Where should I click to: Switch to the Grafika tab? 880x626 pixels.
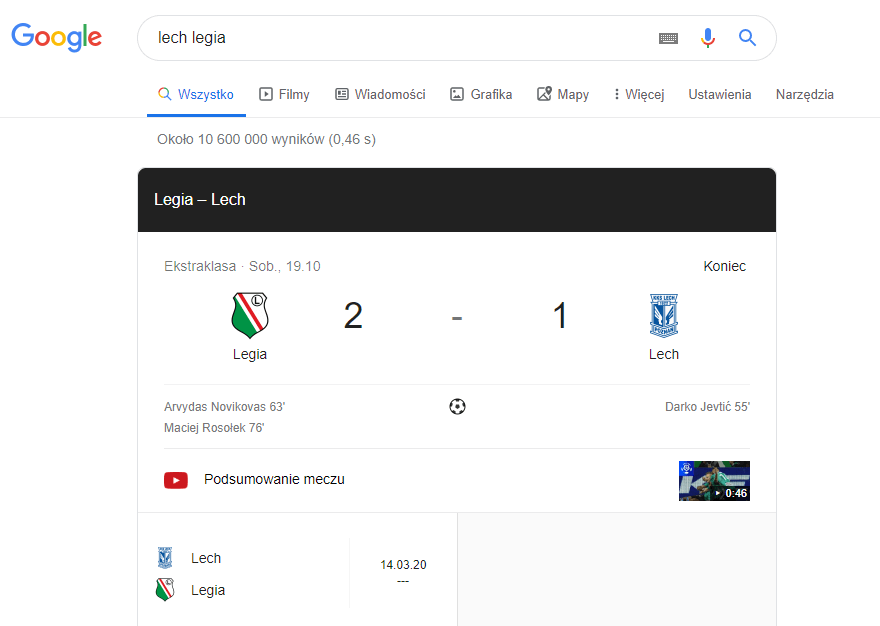click(481, 95)
